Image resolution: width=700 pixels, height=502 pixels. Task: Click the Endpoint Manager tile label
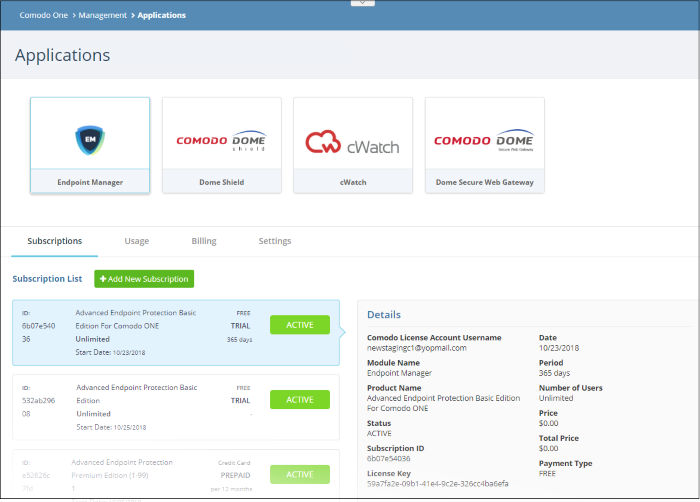pyautogui.click(x=90, y=182)
